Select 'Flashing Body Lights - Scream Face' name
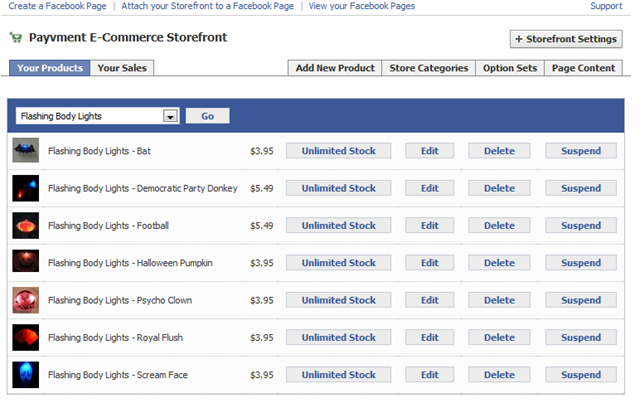Screen dimensions: 640x408 point(118,375)
